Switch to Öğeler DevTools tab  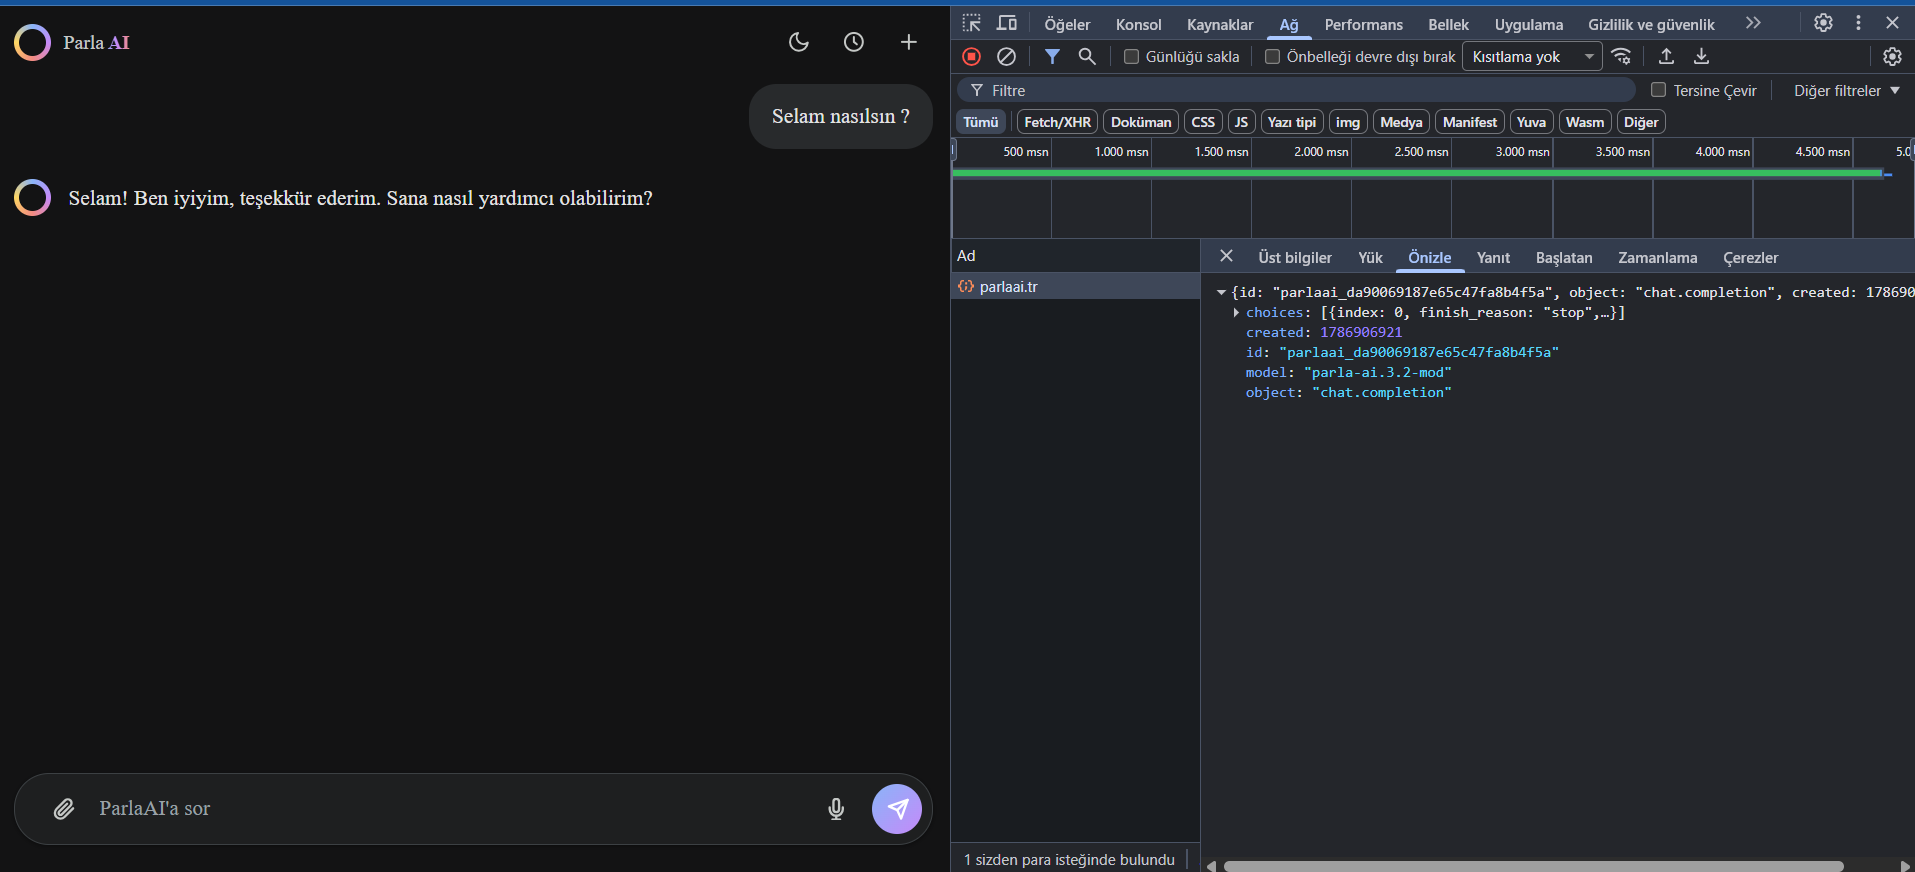pyautogui.click(x=1067, y=24)
